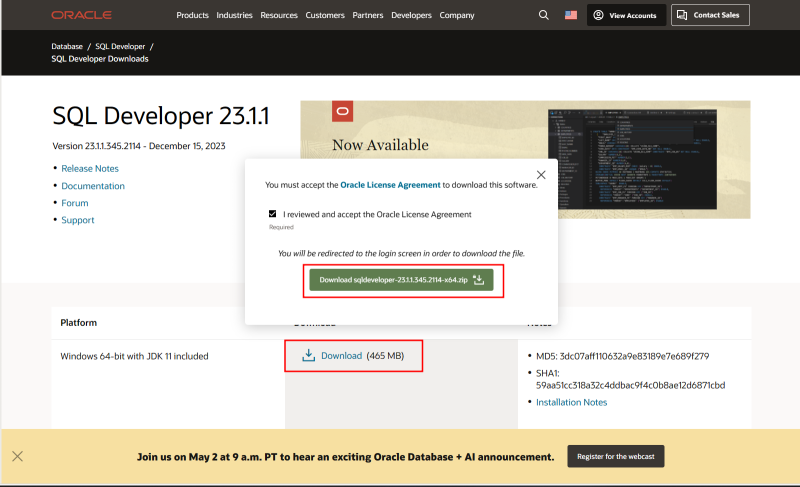The height and width of the screenshot is (487, 800).
Task: Click View Accounts button
Action: 627,15
